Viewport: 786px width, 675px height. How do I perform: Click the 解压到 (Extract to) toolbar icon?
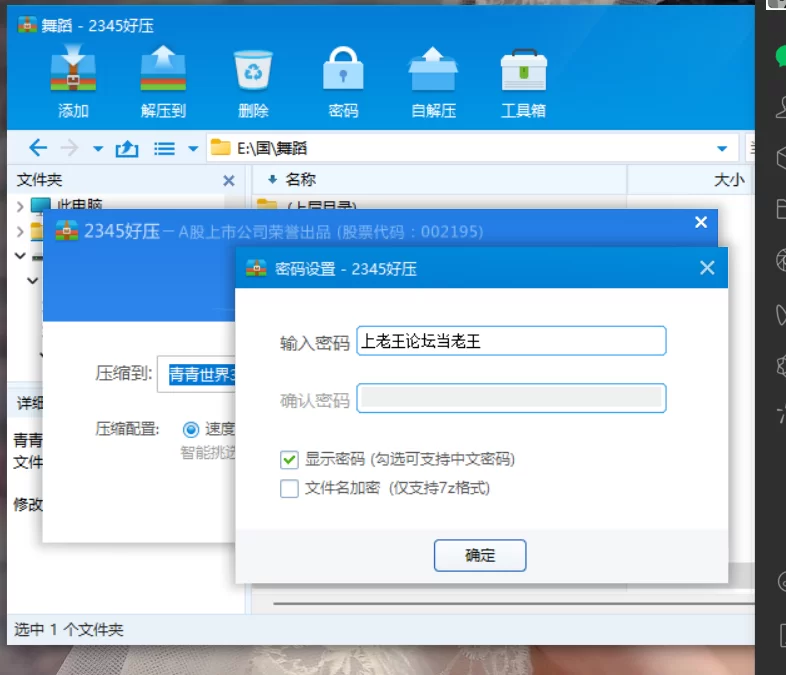pyautogui.click(x=163, y=81)
